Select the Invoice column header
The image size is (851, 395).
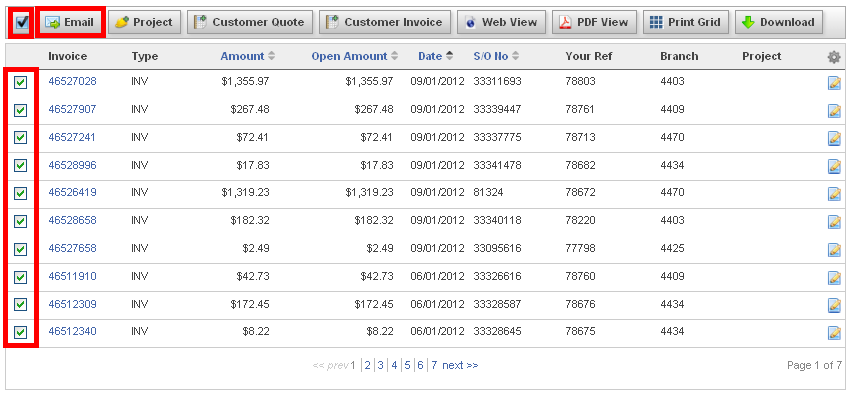coord(67,56)
